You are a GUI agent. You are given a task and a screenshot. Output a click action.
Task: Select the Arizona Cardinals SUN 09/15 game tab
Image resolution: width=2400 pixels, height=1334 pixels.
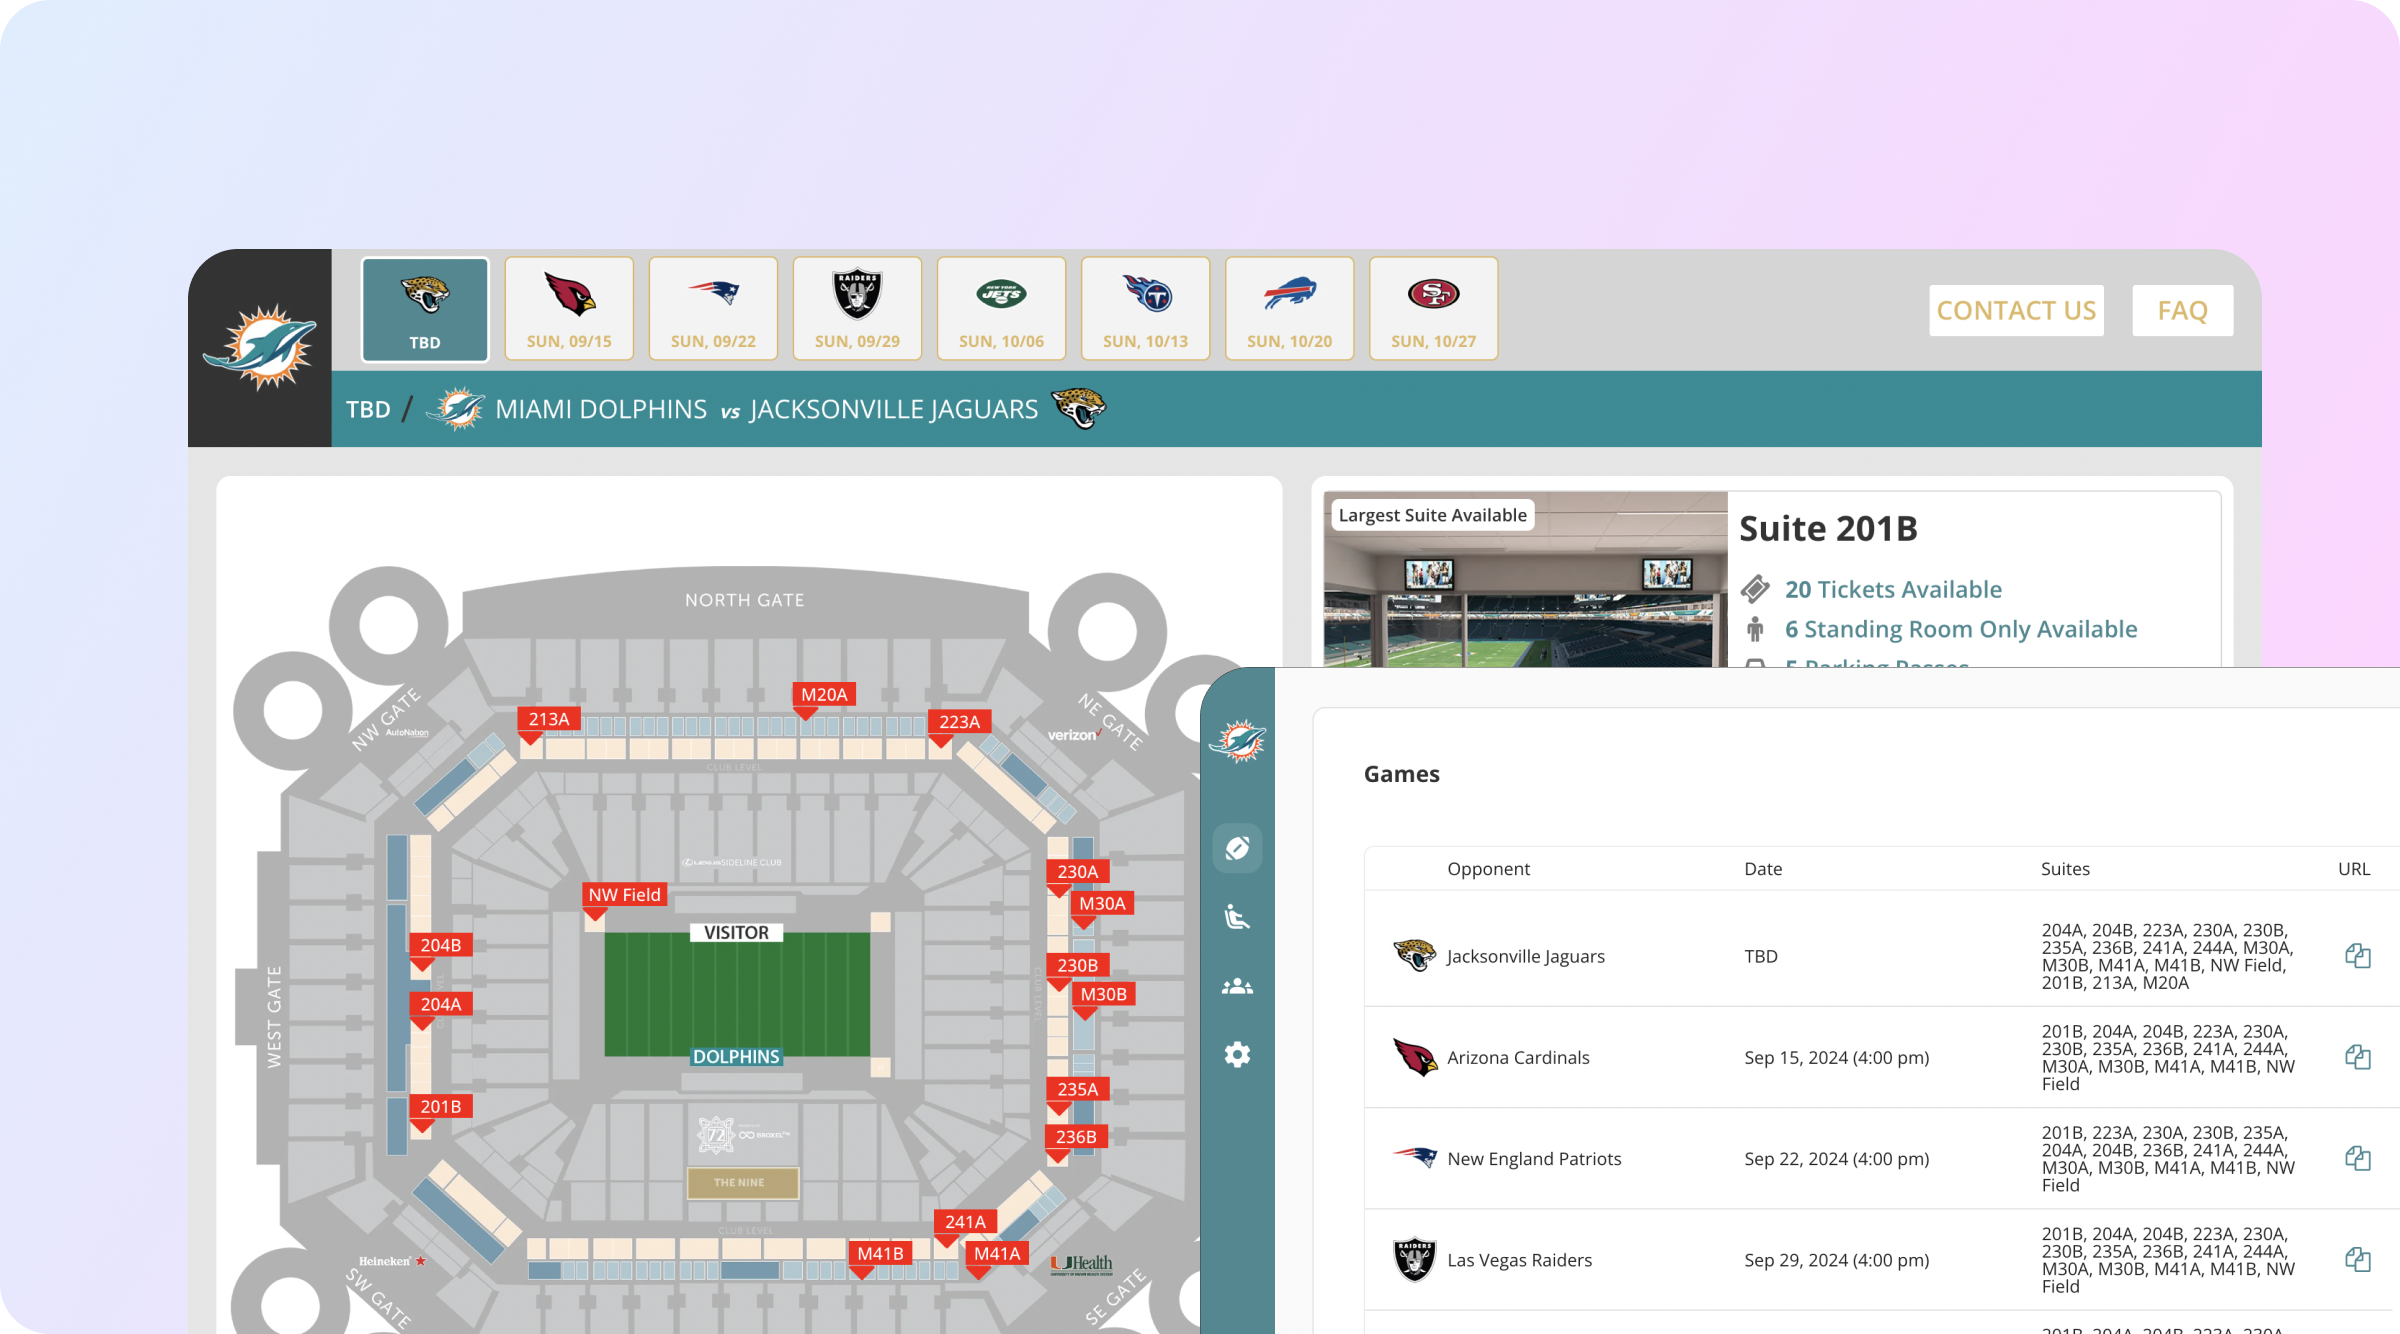tap(569, 308)
